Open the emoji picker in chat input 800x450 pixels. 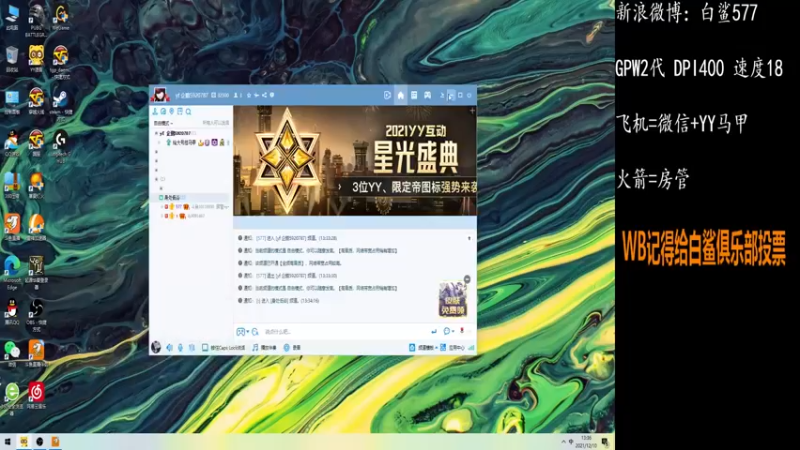click(241, 332)
